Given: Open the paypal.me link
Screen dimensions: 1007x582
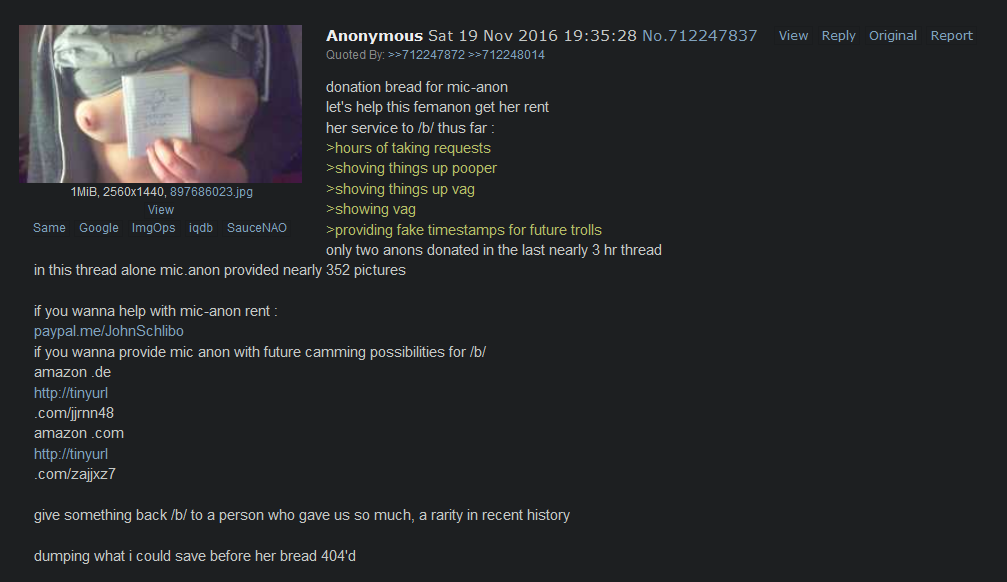Looking at the screenshot, I should coord(109,331).
